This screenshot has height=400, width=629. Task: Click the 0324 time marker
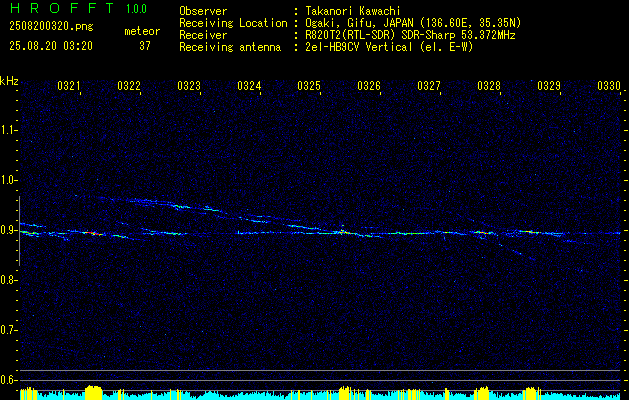[x=249, y=85]
